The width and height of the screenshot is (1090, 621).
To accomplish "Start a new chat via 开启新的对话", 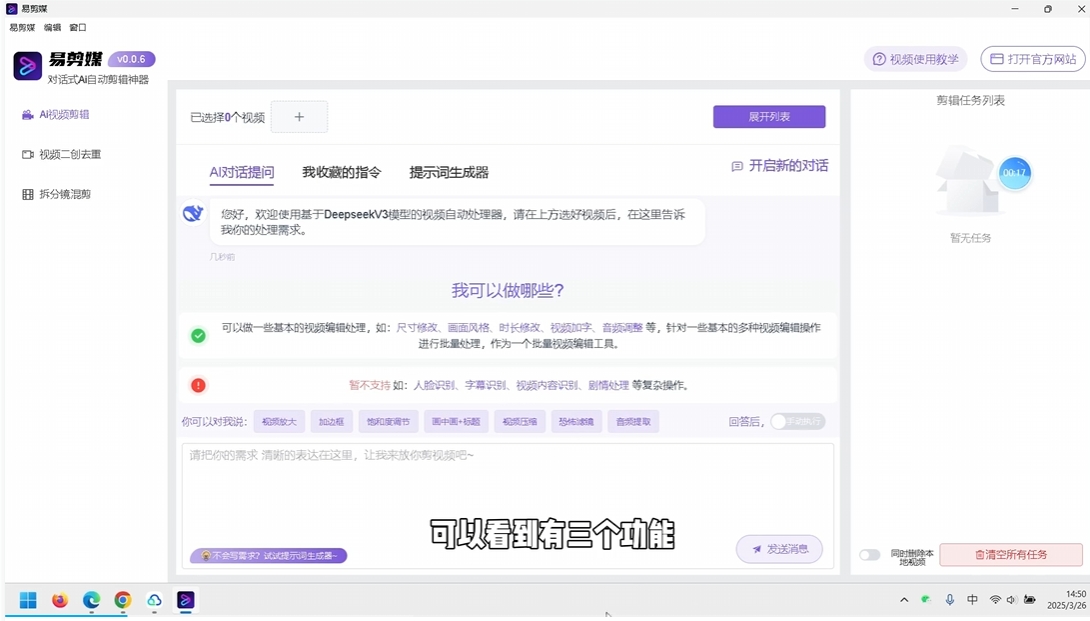I will [x=780, y=166].
